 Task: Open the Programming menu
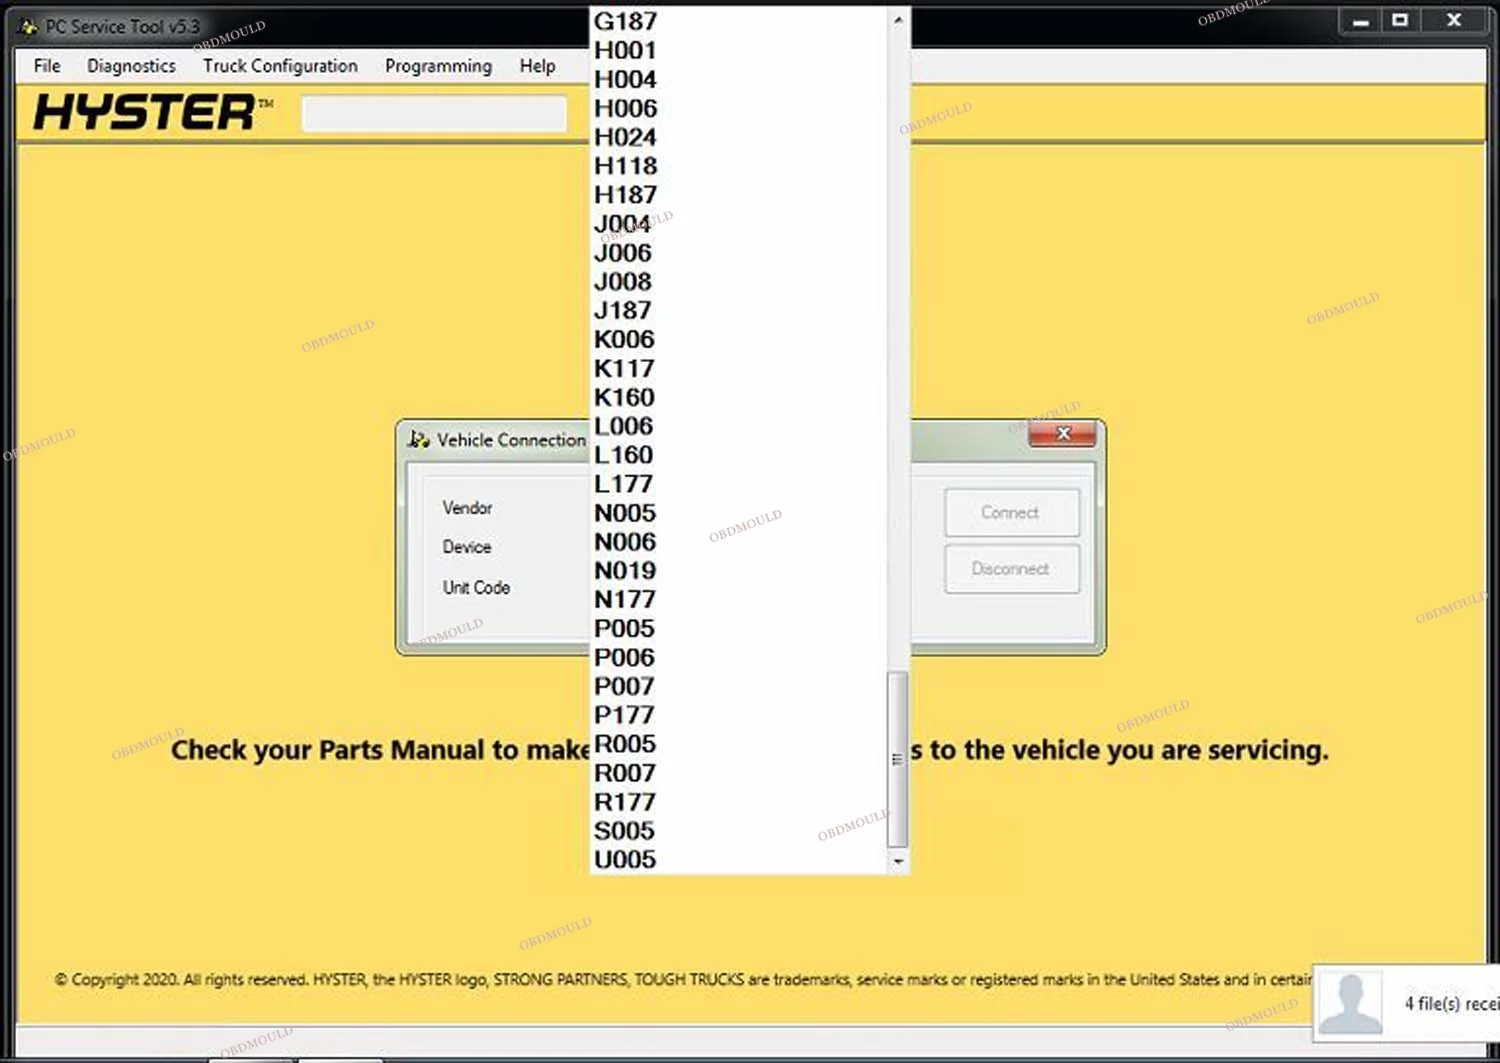(438, 66)
